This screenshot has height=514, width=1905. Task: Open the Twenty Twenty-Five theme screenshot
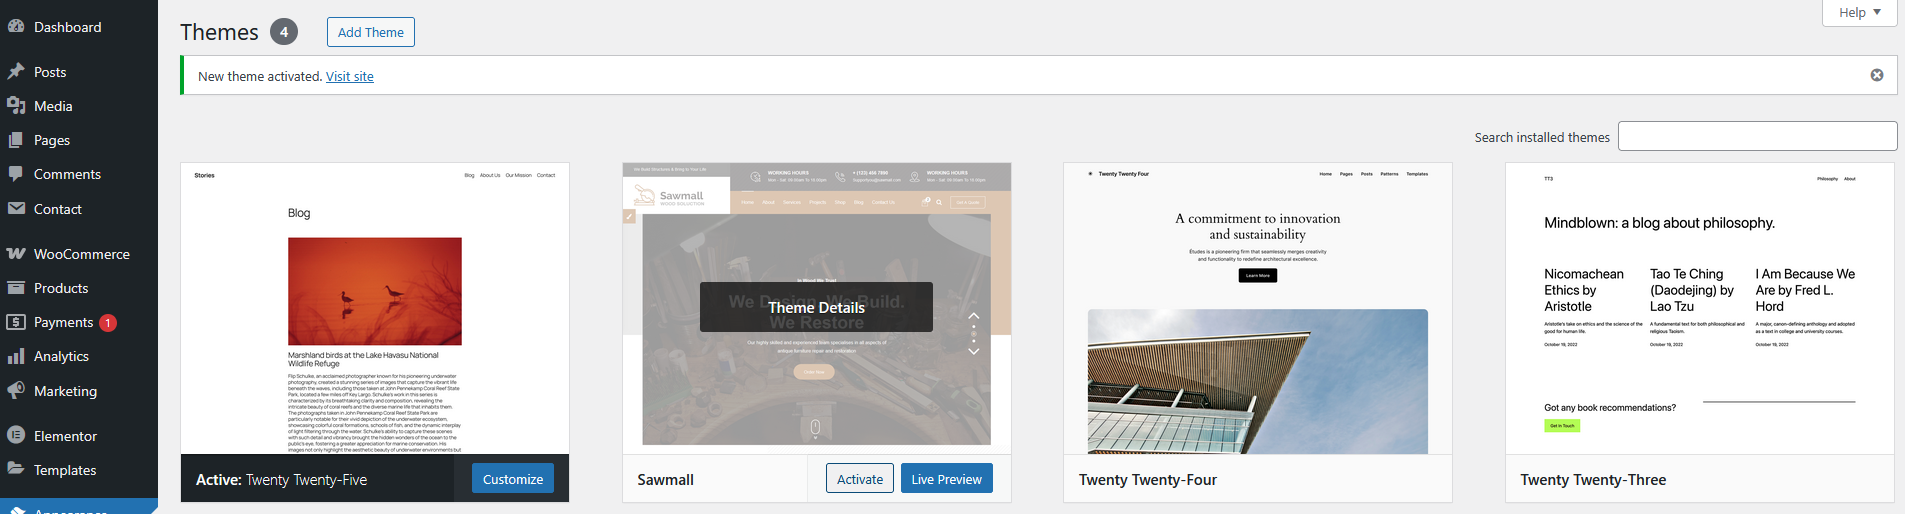[375, 308]
